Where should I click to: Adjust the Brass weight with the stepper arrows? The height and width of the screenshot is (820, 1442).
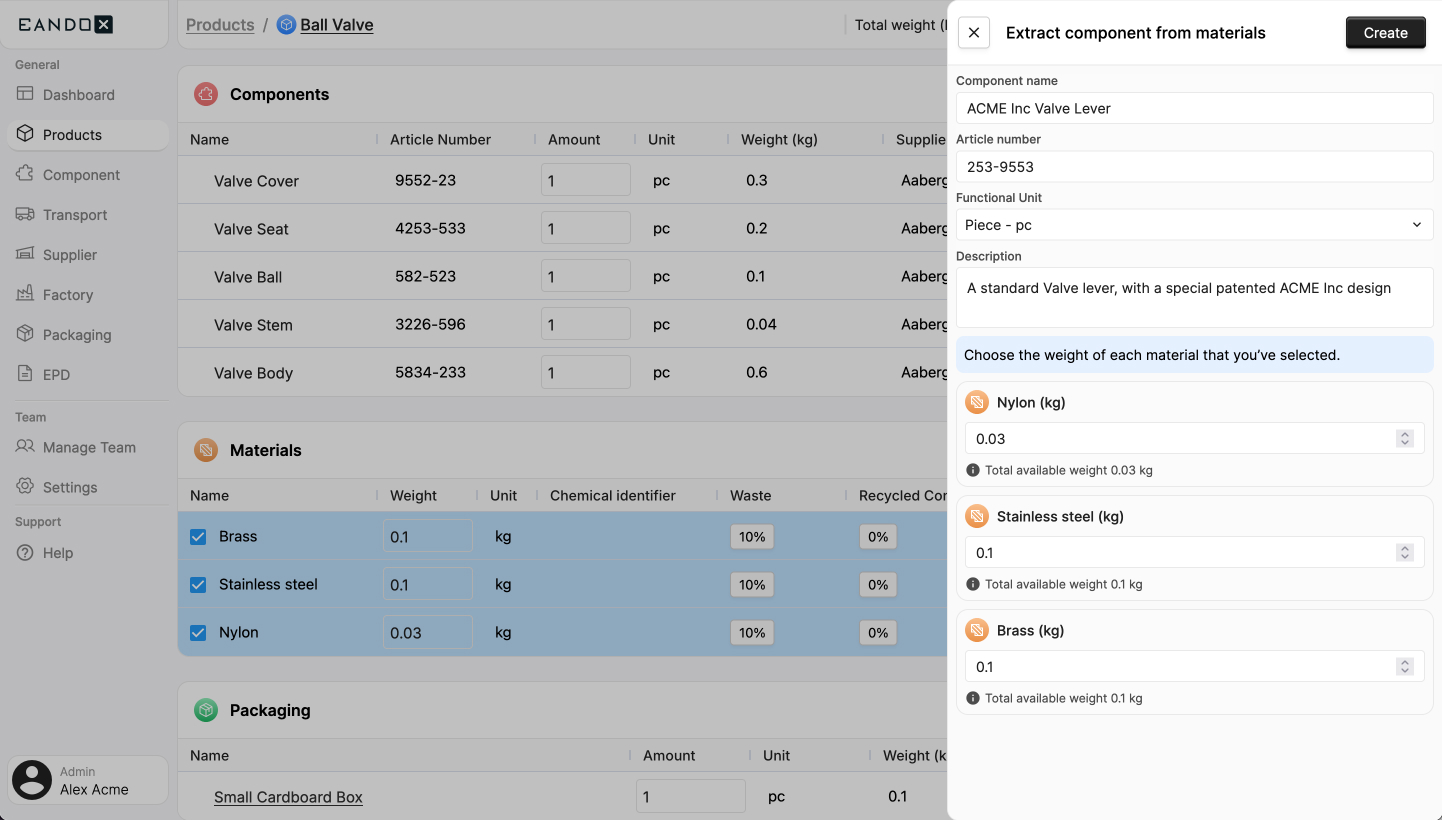click(1407, 666)
